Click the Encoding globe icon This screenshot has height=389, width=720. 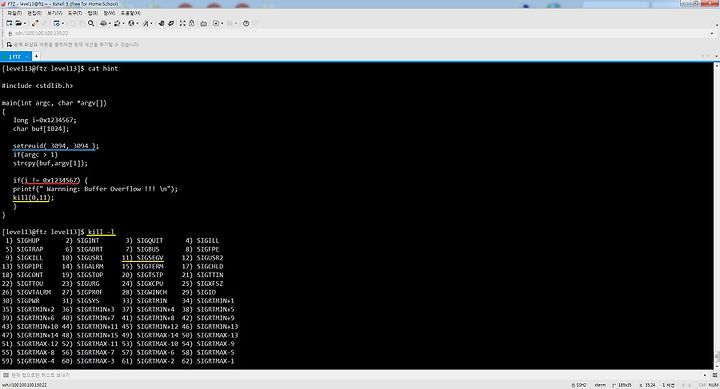(x=131, y=23)
